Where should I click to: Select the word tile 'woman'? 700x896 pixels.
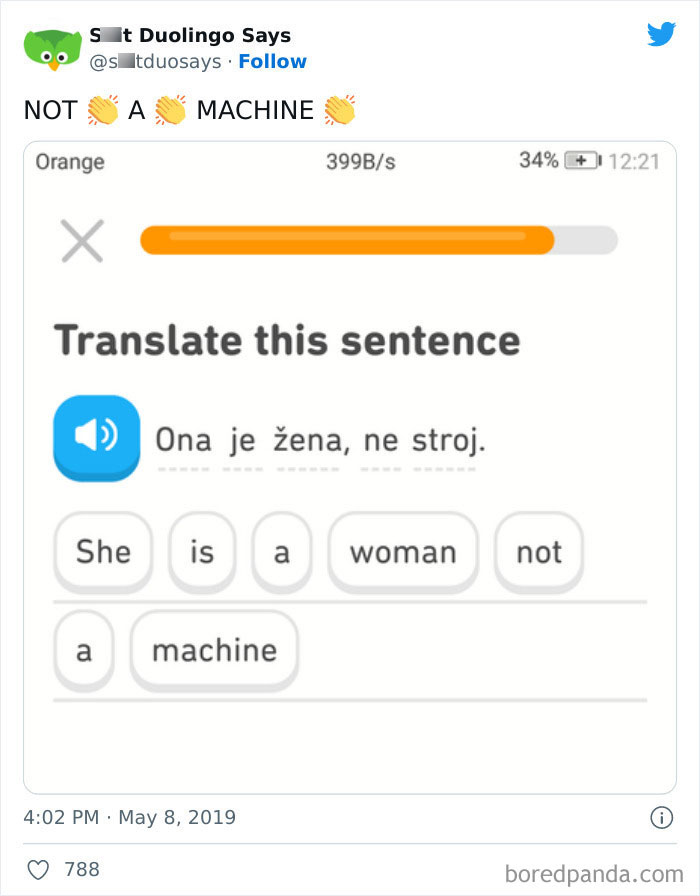pyautogui.click(x=403, y=551)
